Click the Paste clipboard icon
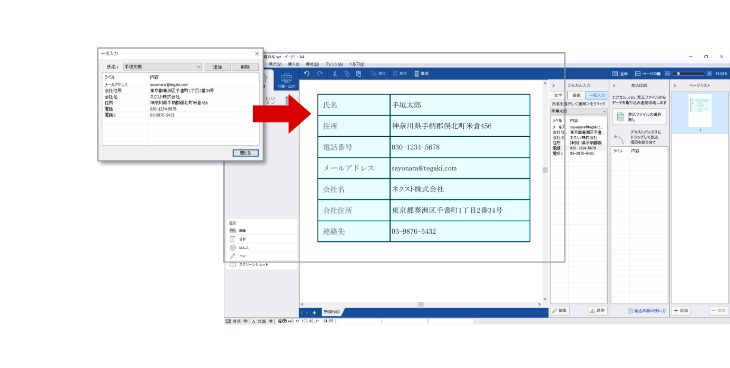 pyautogui.click(x=358, y=74)
